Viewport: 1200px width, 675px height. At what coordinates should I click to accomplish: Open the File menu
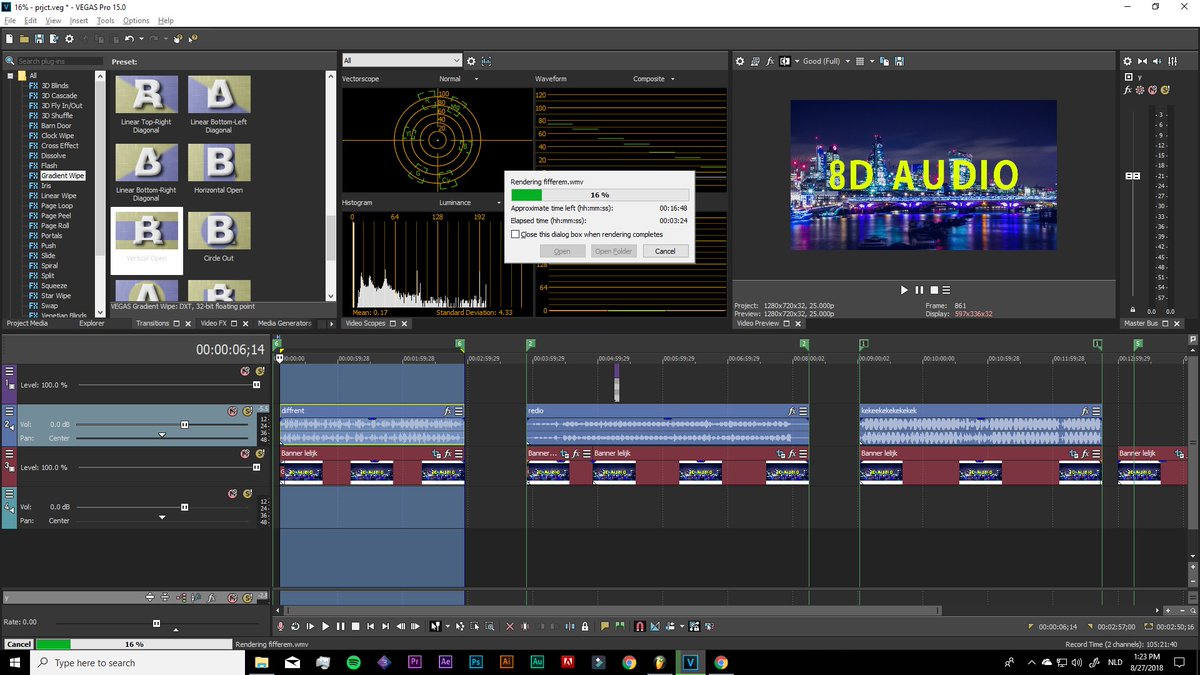(x=10, y=20)
